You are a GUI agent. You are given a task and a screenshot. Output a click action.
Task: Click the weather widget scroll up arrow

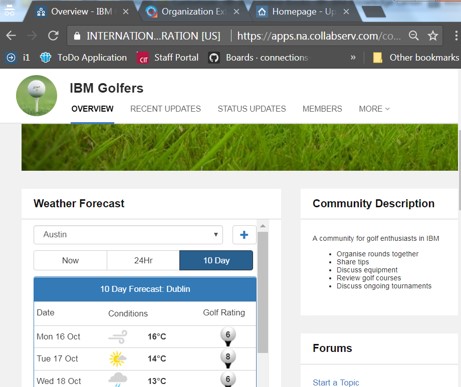pyautogui.click(x=263, y=226)
